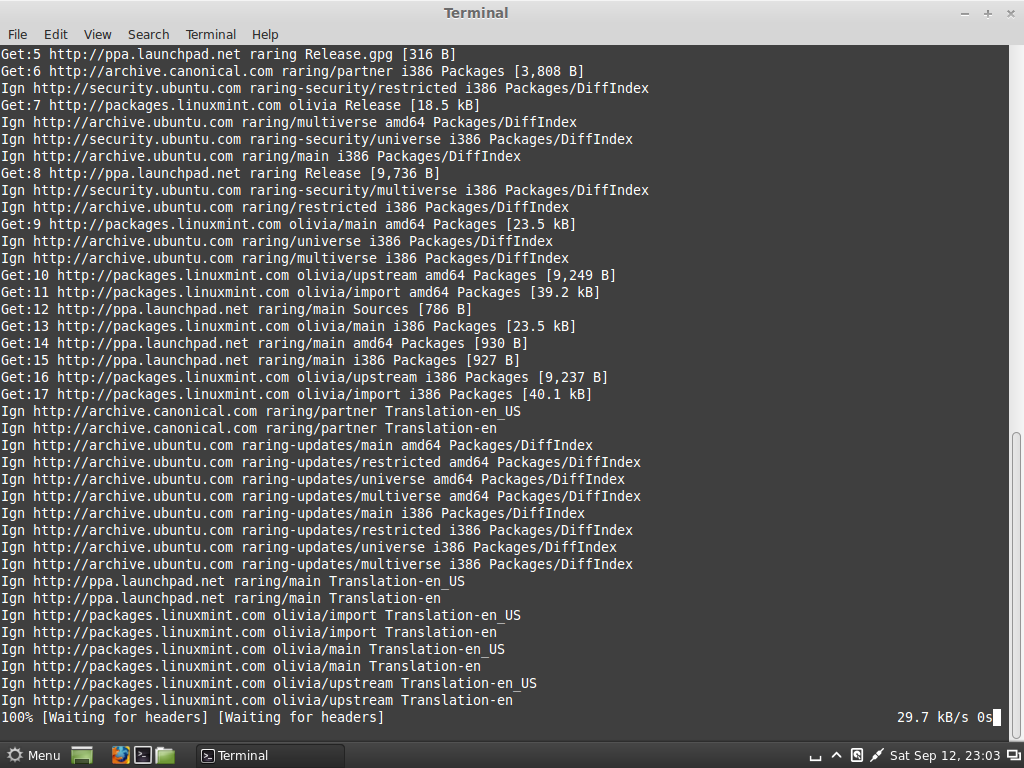Viewport: 1024px width, 768px height.
Task: Open the Search menu
Action: point(148,35)
